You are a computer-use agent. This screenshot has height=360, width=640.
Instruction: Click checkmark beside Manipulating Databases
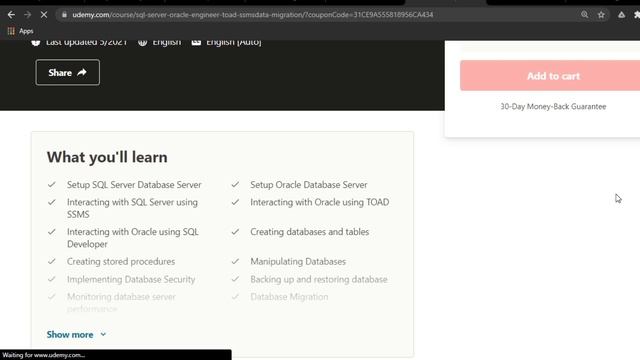(235, 261)
